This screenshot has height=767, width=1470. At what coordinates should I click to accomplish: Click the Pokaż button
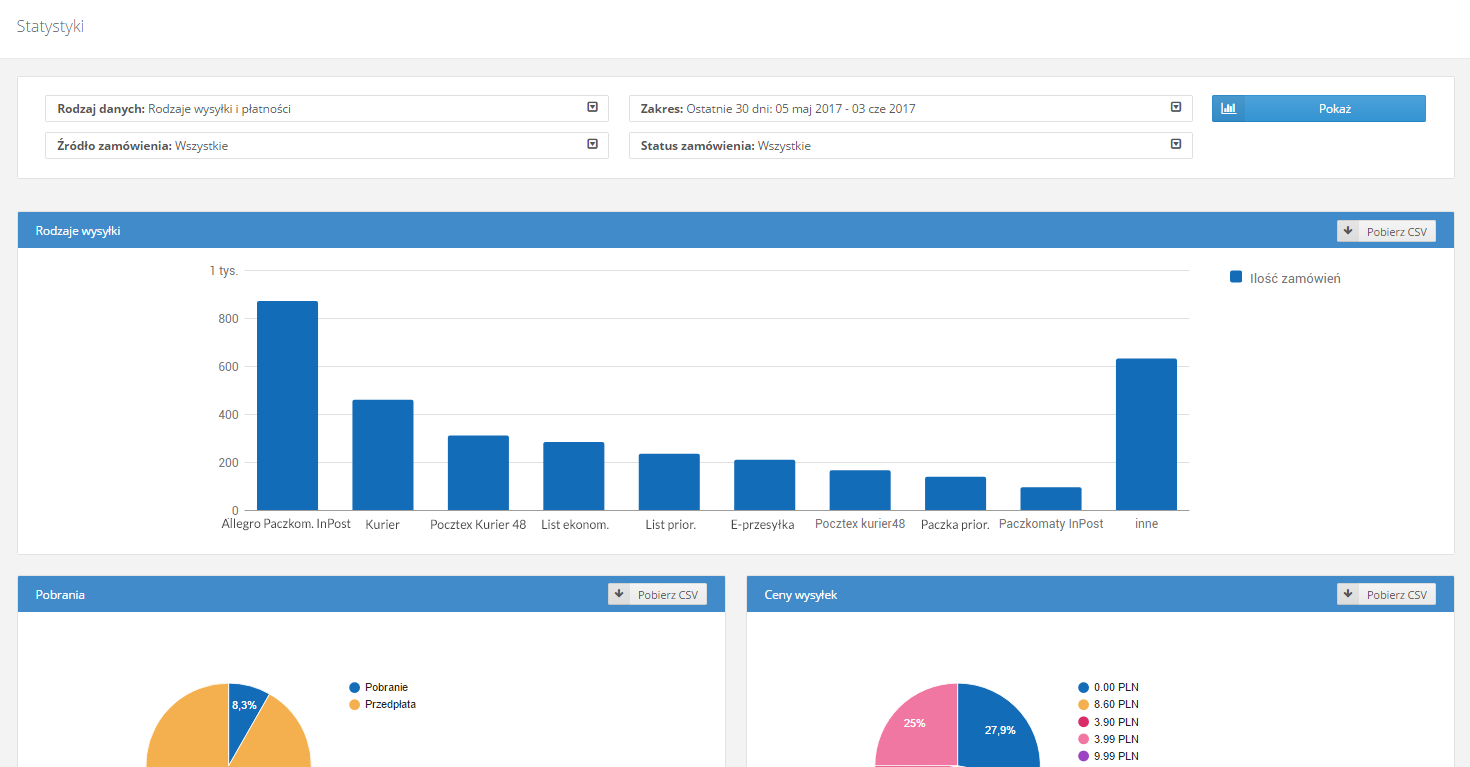(1319, 108)
